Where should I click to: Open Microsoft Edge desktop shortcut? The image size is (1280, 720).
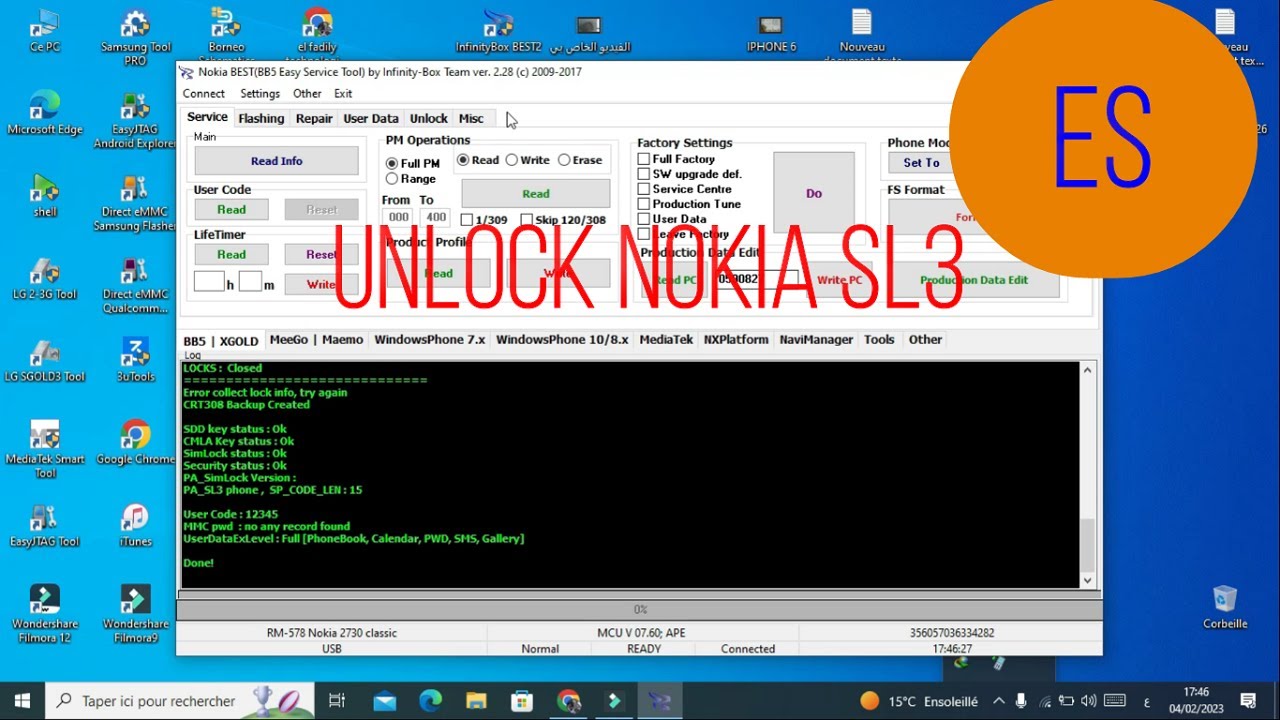pyautogui.click(x=44, y=113)
